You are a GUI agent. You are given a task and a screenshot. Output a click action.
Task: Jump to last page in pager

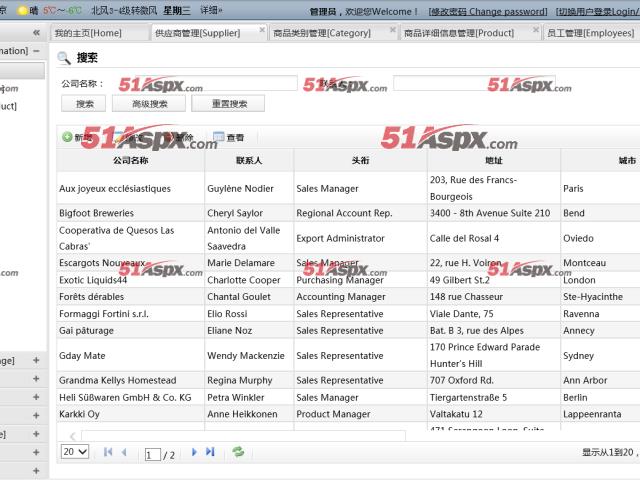click(x=210, y=452)
